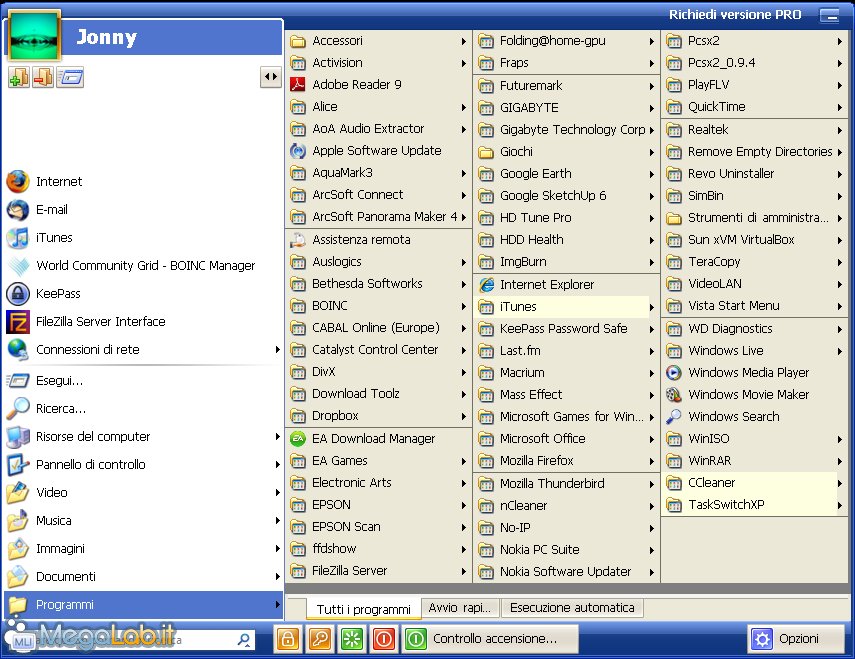Click the Opzioni button
Viewport: 855px width, 659px height.
tap(797, 639)
